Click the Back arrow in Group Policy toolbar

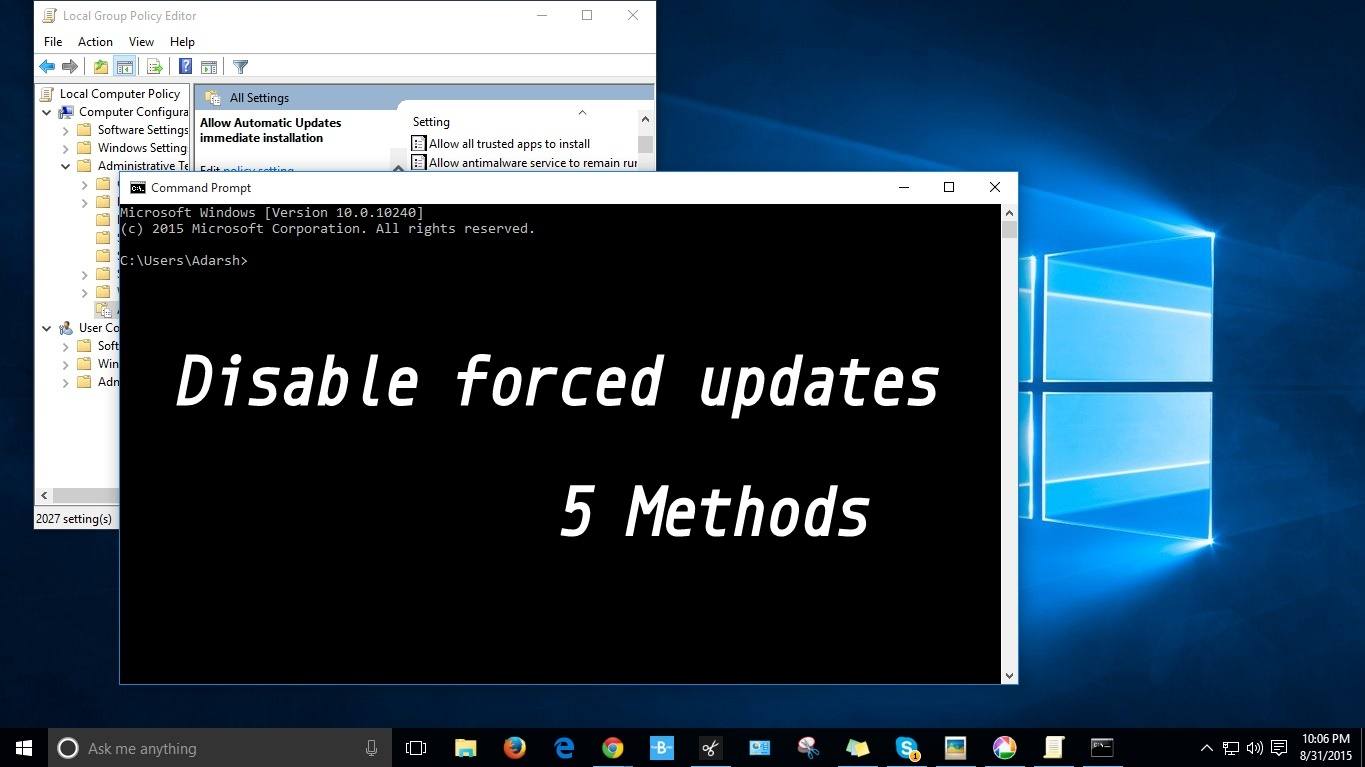pos(47,67)
